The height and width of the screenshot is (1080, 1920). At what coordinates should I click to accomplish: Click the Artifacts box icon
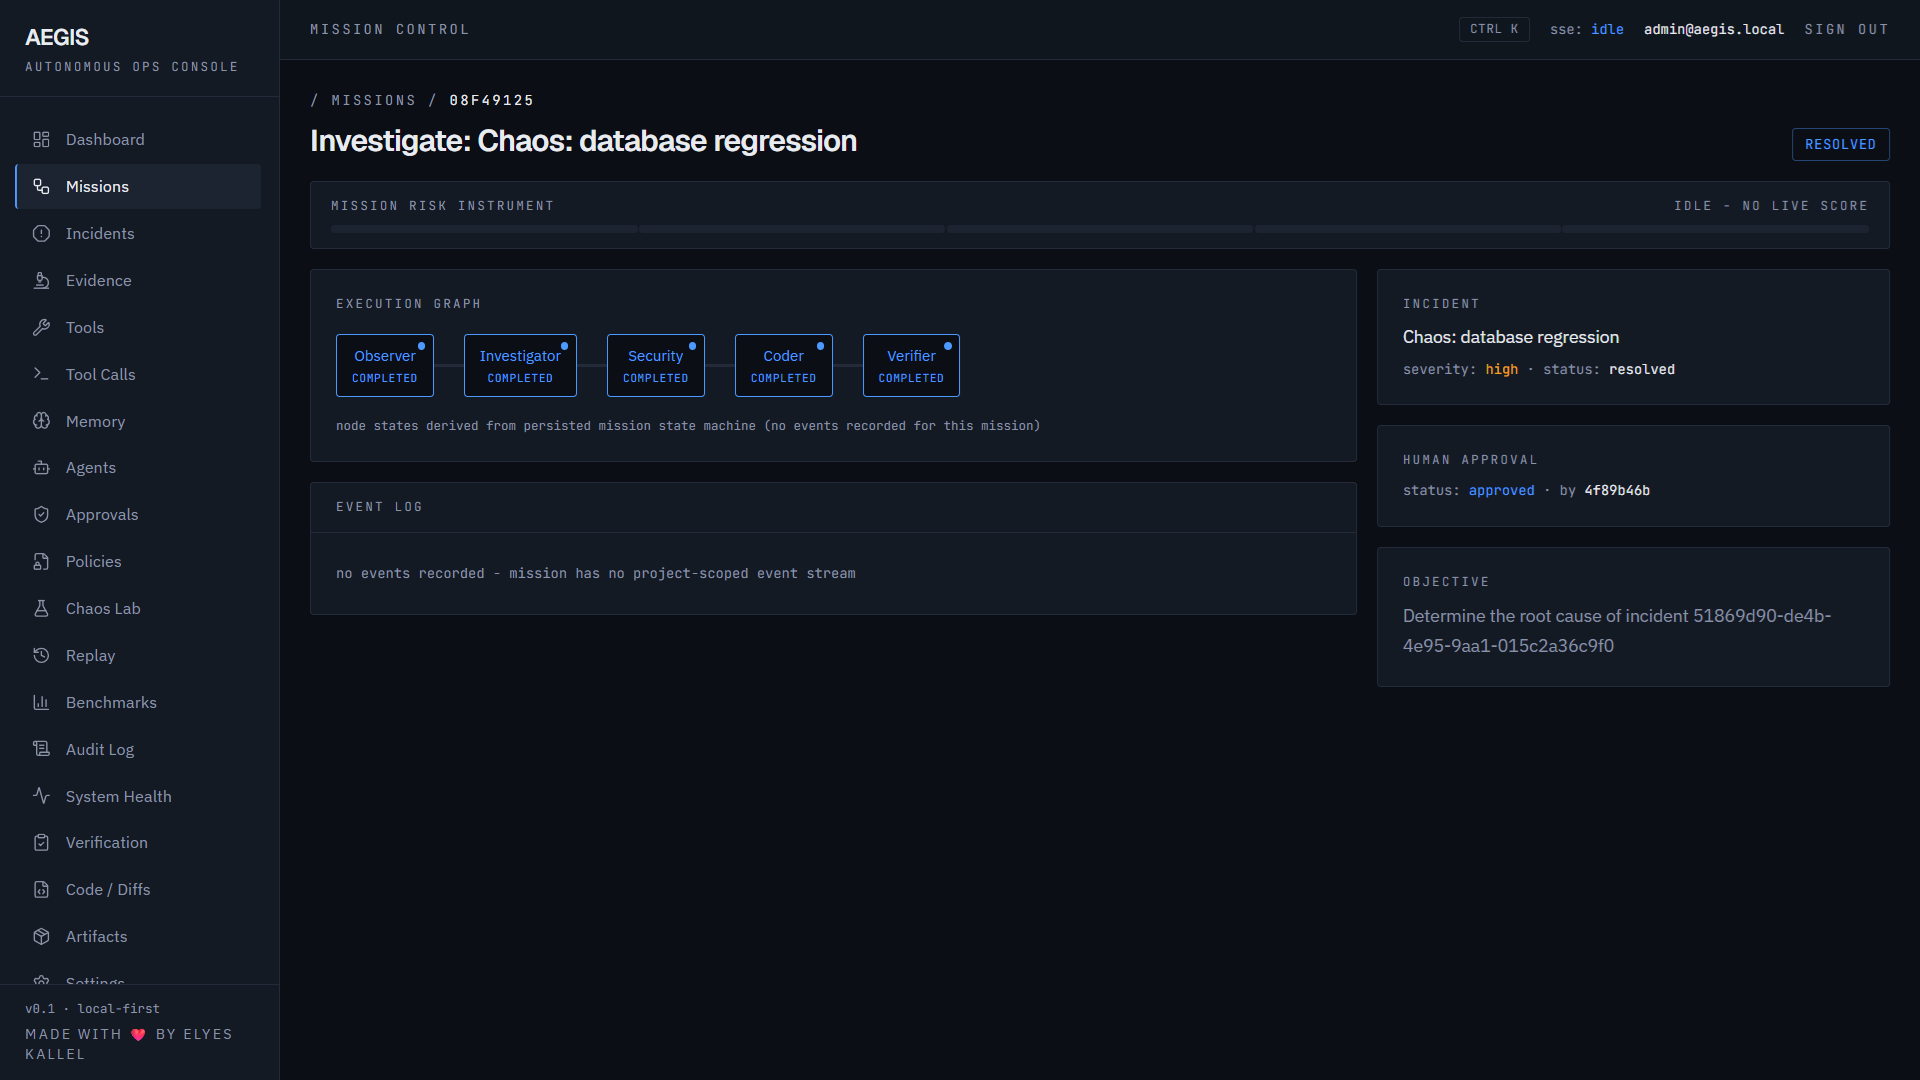point(41,937)
